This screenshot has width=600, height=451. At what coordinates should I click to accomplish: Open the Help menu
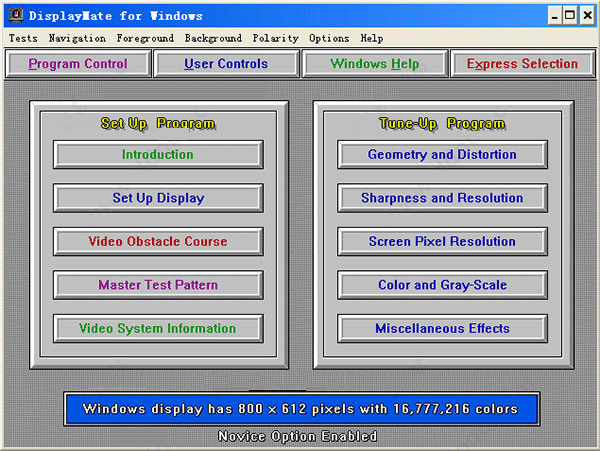(x=372, y=38)
